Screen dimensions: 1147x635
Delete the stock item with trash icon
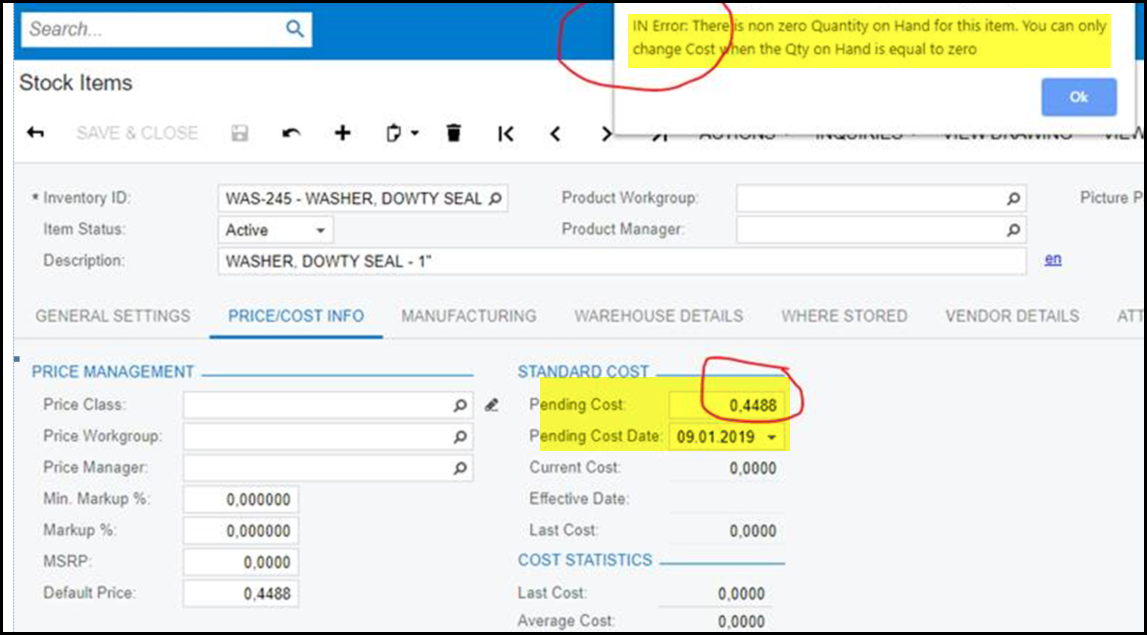click(x=454, y=133)
